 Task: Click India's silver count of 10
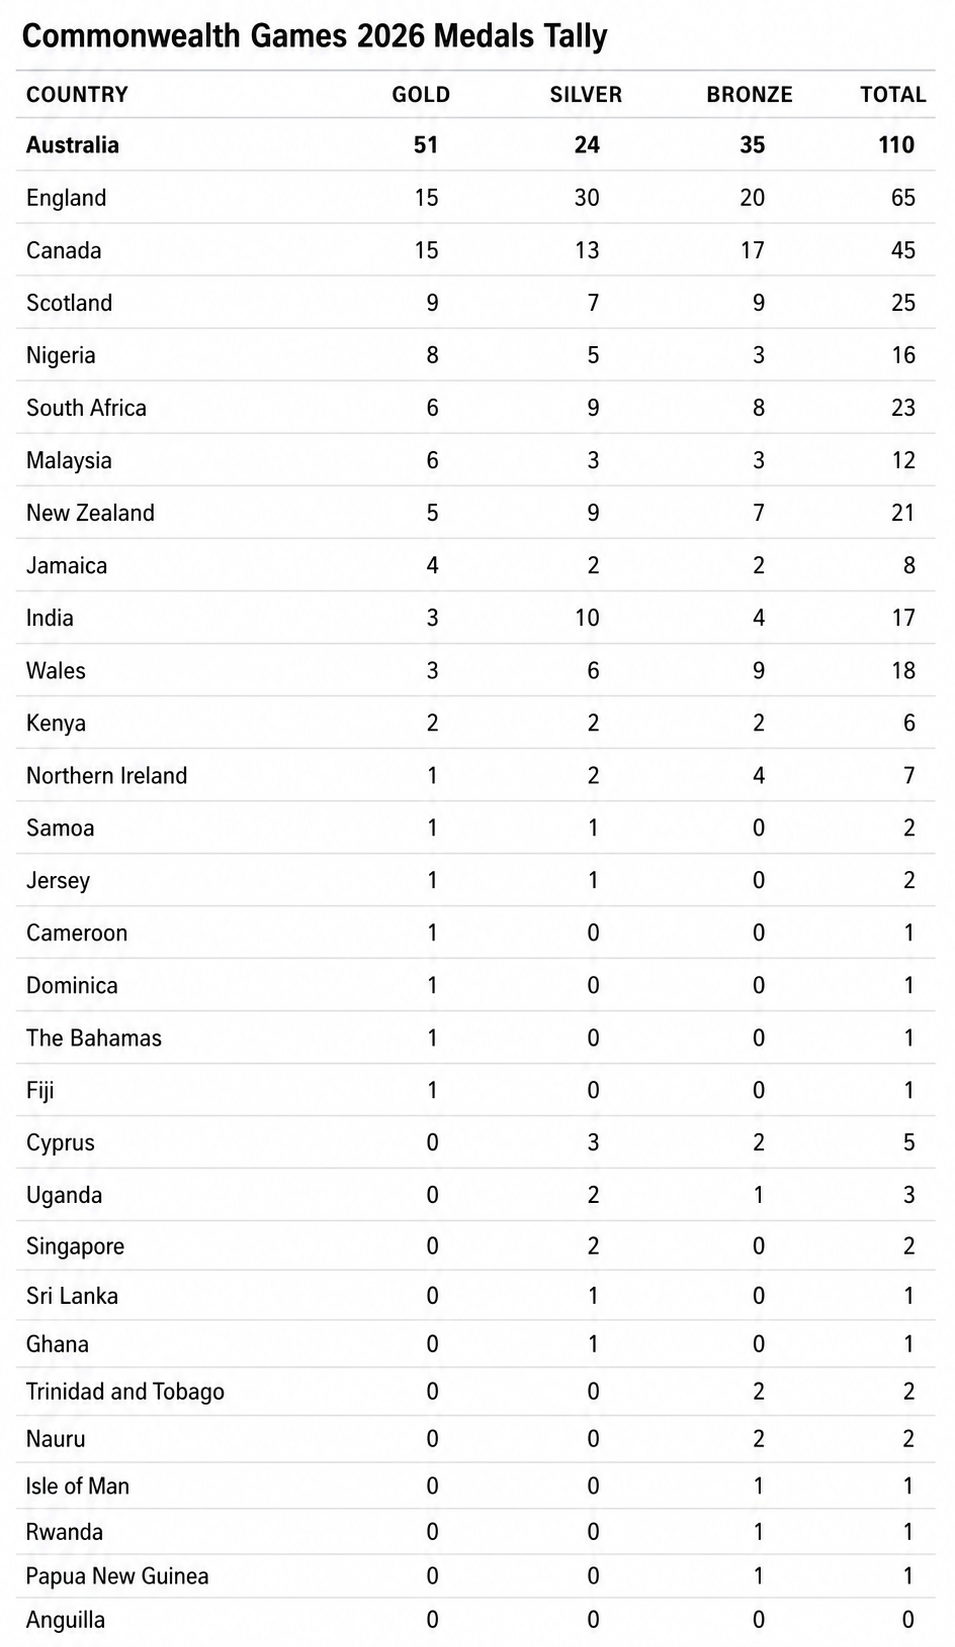(x=587, y=618)
